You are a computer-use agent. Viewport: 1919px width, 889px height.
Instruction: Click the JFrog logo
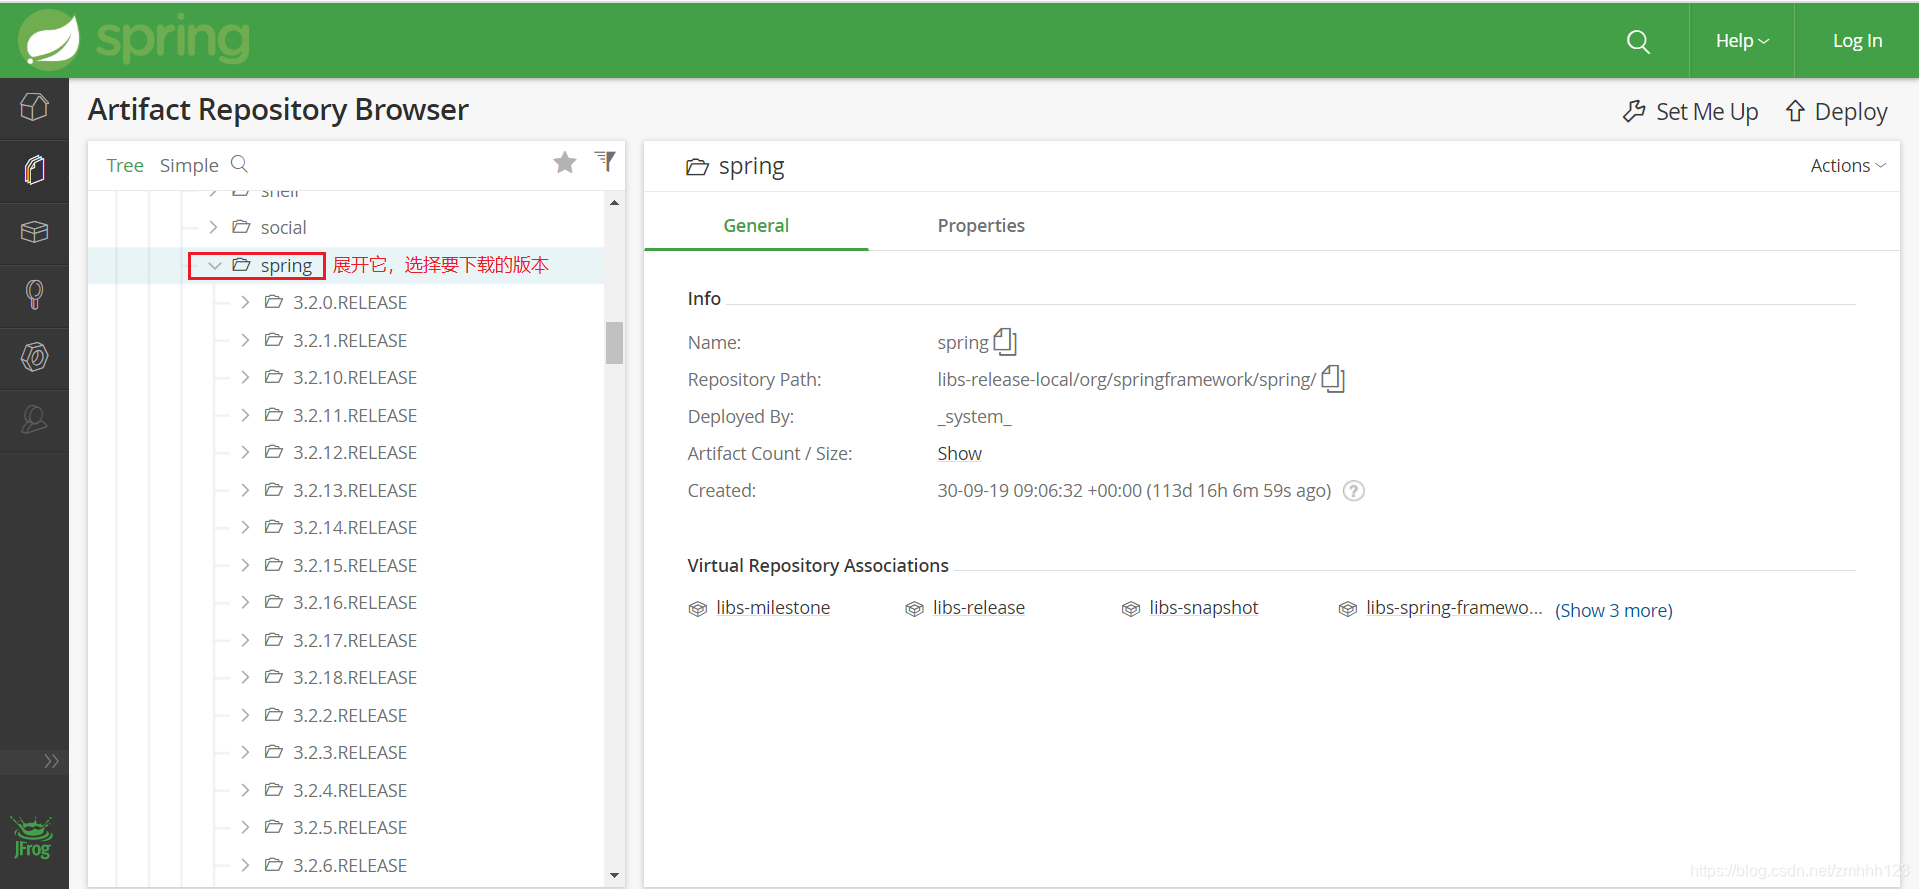(32, 838)
